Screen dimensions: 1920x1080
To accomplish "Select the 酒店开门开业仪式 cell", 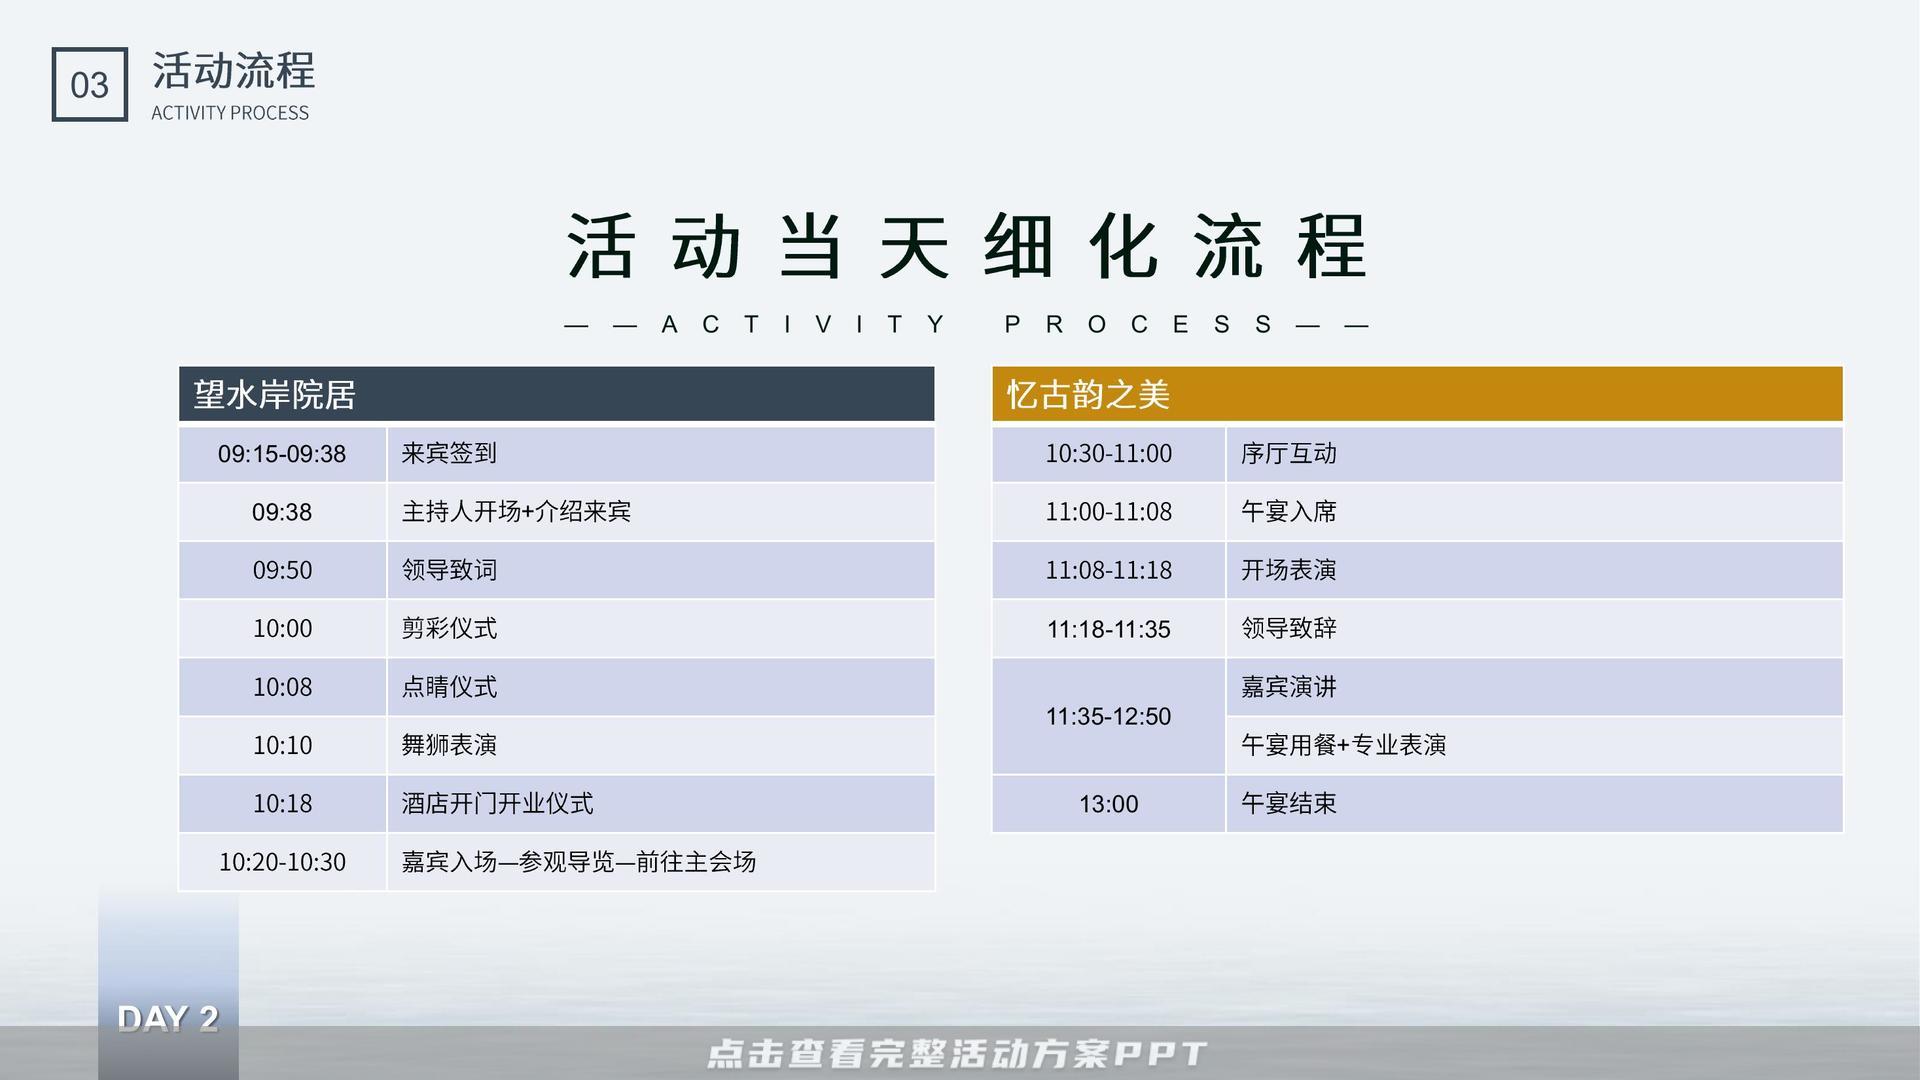I will point(660,804).
